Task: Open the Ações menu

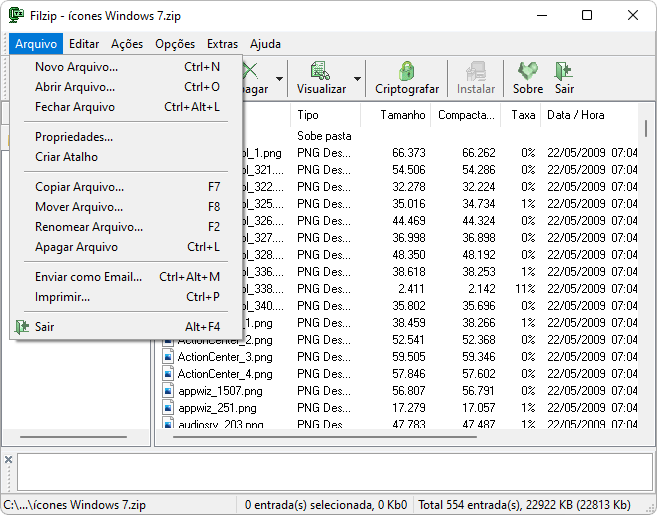Action: coord(127,44)
